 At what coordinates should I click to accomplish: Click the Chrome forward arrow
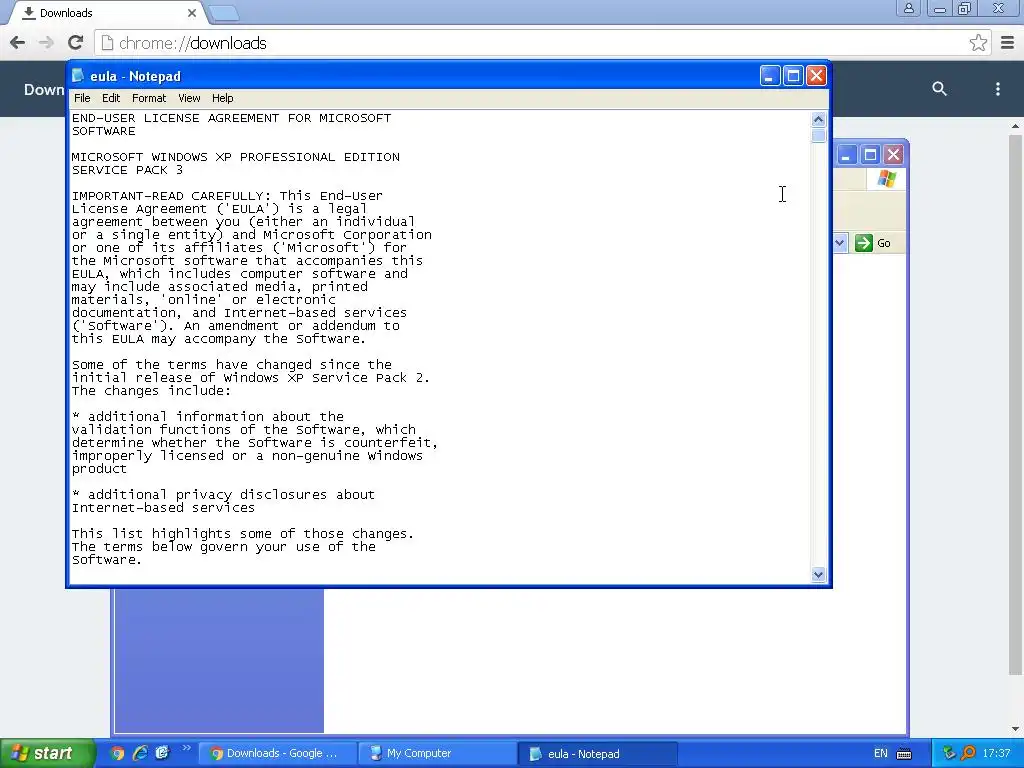coord(46,43)
